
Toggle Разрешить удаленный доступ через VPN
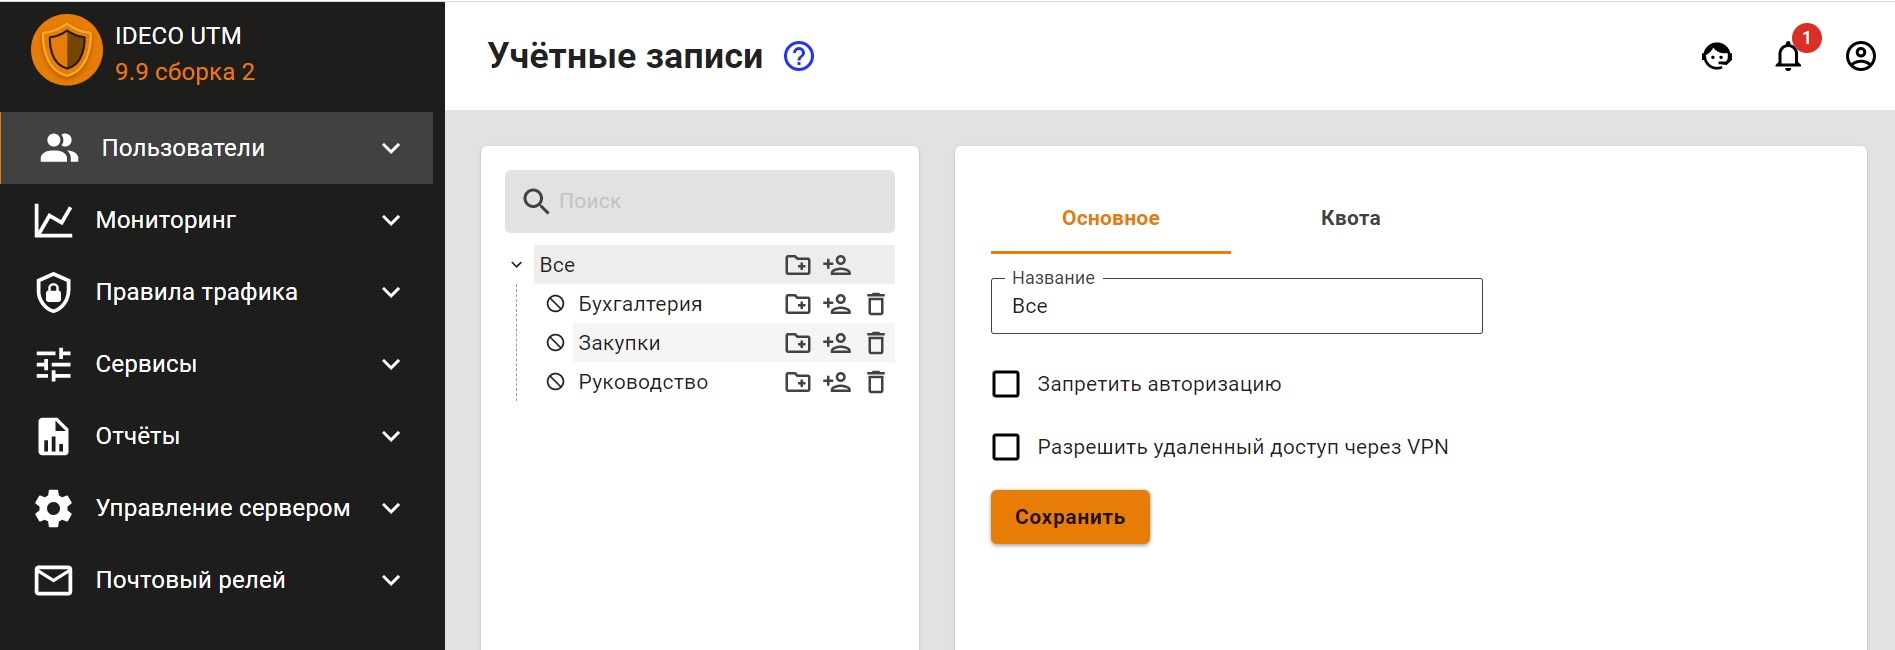click(x=1006, y=447)
